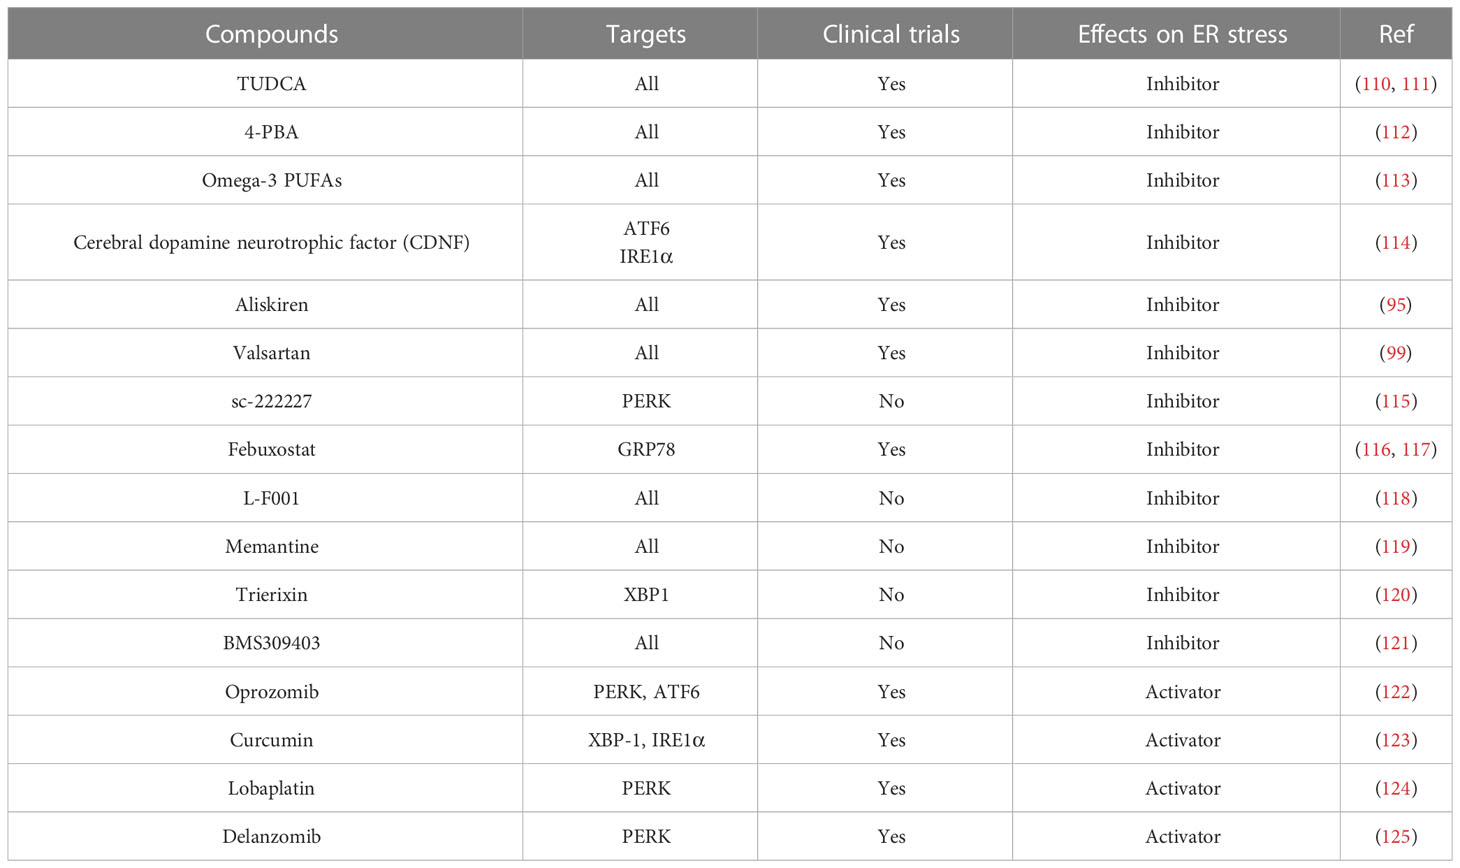The height and width of the screenshot is (868, 1460).
Task: Click reference 99 for Valsartan
Action: 1396,353
